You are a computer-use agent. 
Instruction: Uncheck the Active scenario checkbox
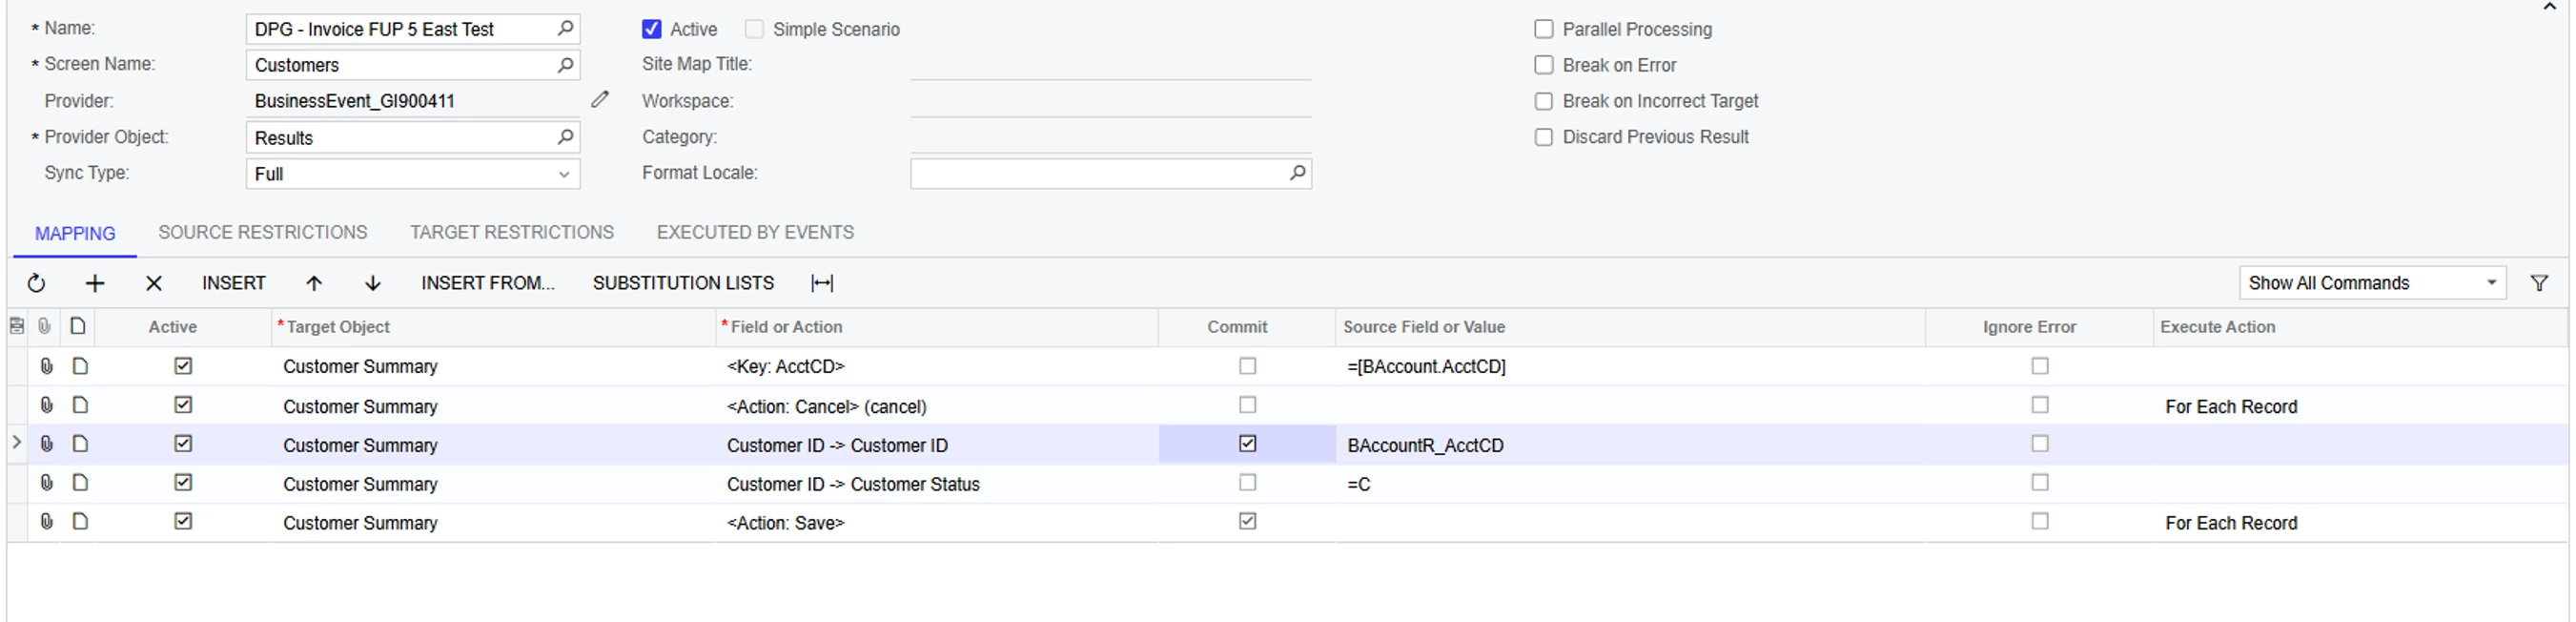pyautogui.click(x=651, y=29)
